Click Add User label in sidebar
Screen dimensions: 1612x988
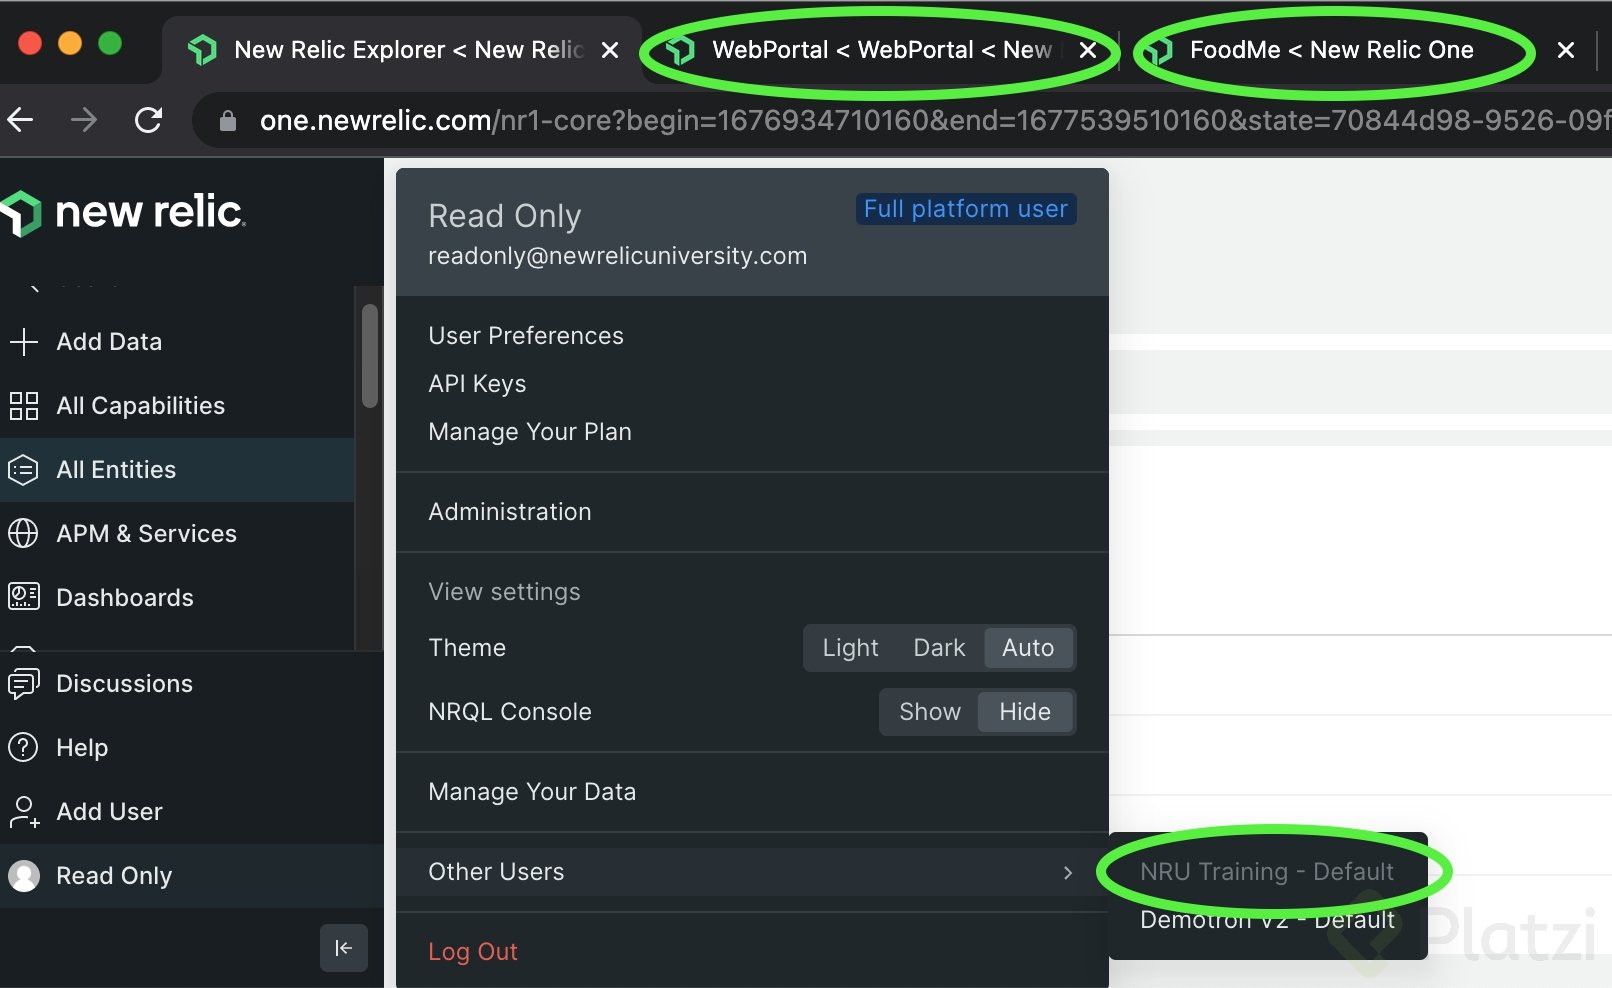109,812
